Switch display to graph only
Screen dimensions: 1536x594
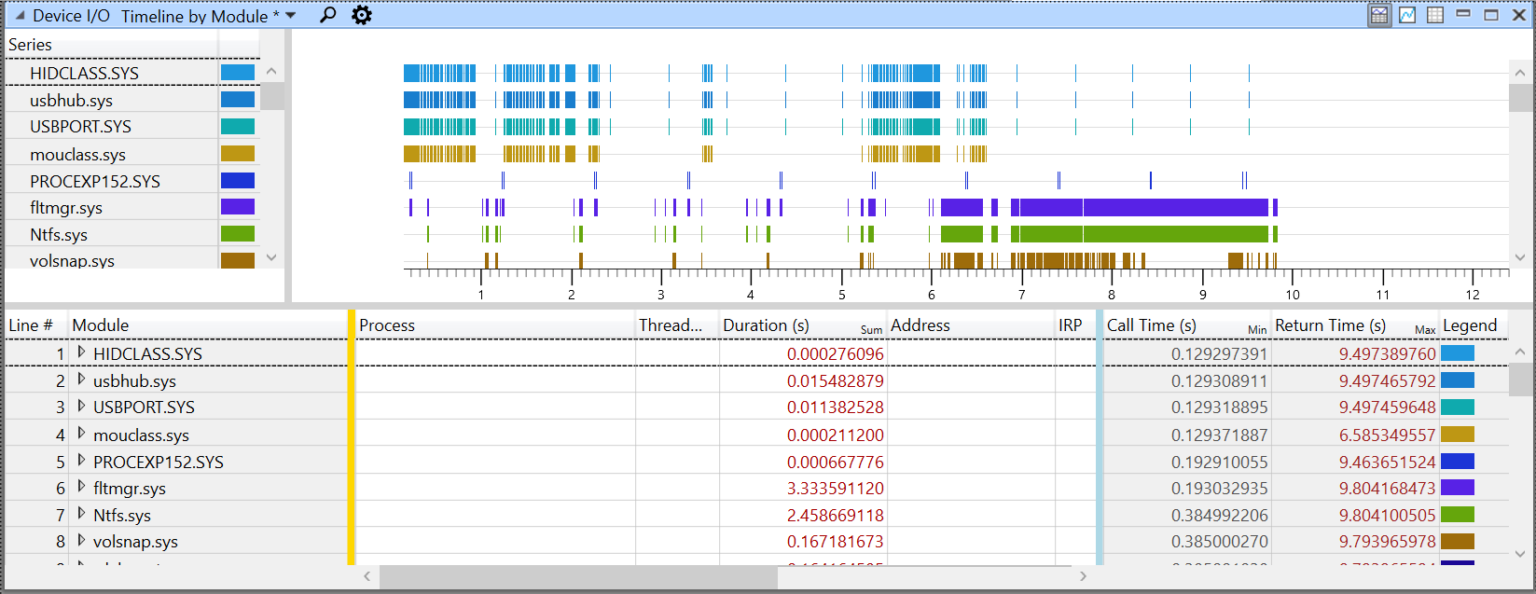click(1407, 15)
